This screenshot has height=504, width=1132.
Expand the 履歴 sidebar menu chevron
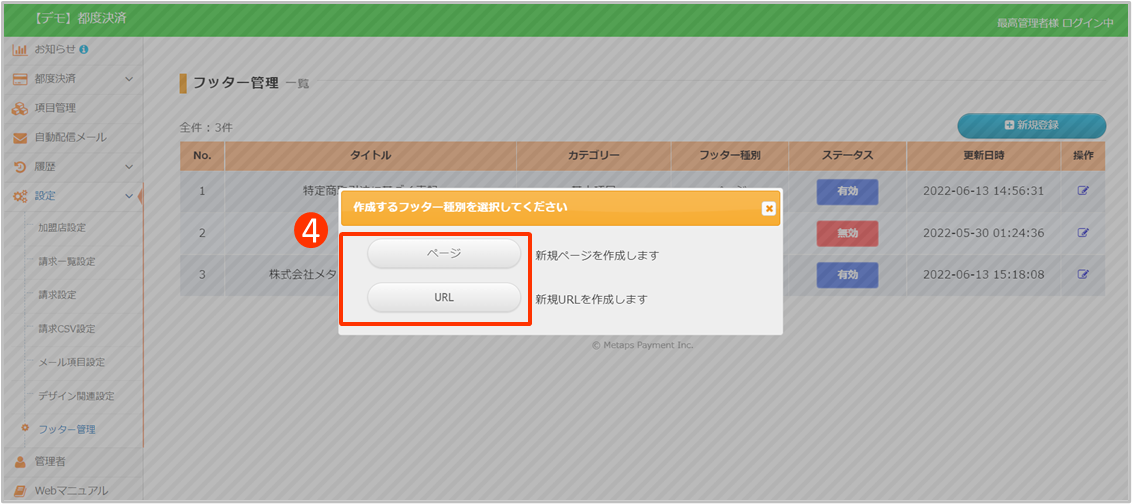(129, 166)
